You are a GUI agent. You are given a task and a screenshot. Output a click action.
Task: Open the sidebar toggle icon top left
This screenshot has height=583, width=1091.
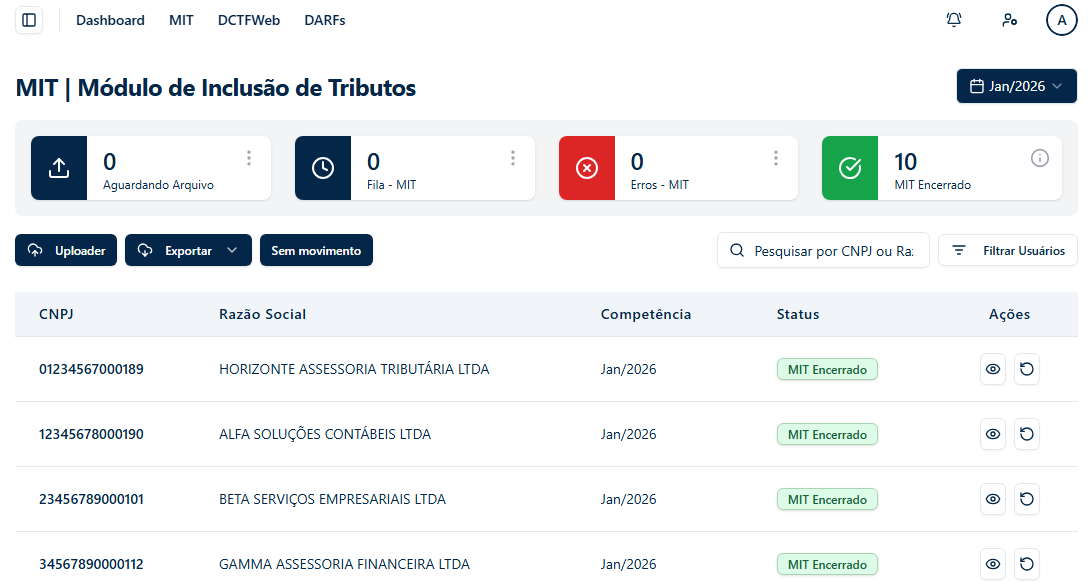click(x=28, y=19)
